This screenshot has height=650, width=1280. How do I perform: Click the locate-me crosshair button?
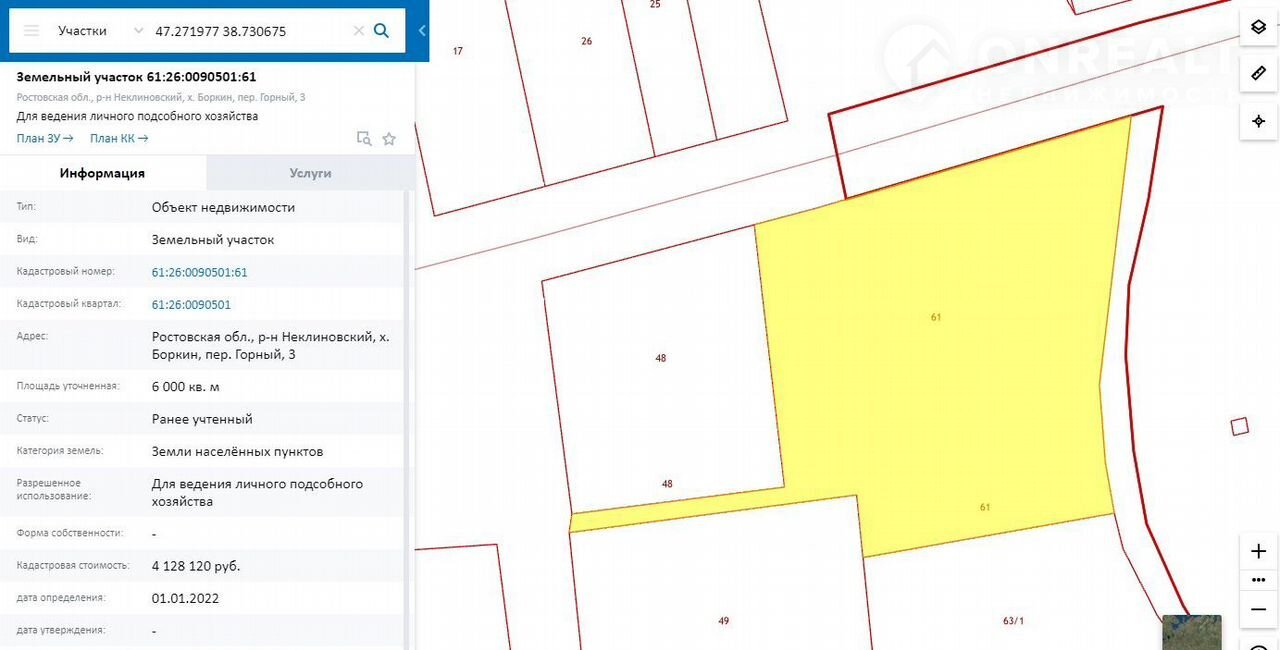[x=1258, y=121]
